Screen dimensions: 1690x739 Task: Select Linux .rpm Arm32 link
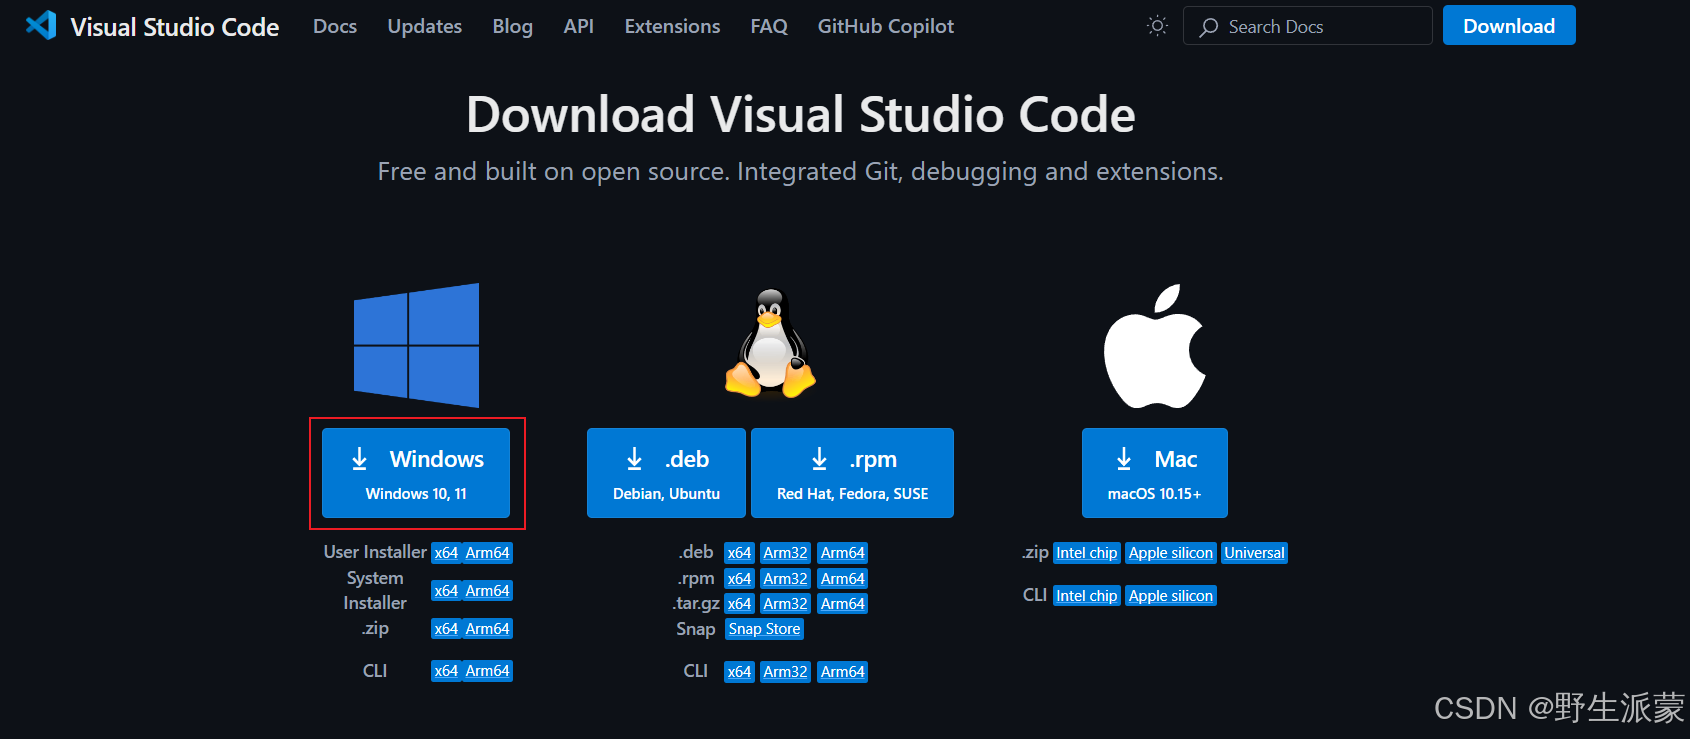click(x=785, y=579)
